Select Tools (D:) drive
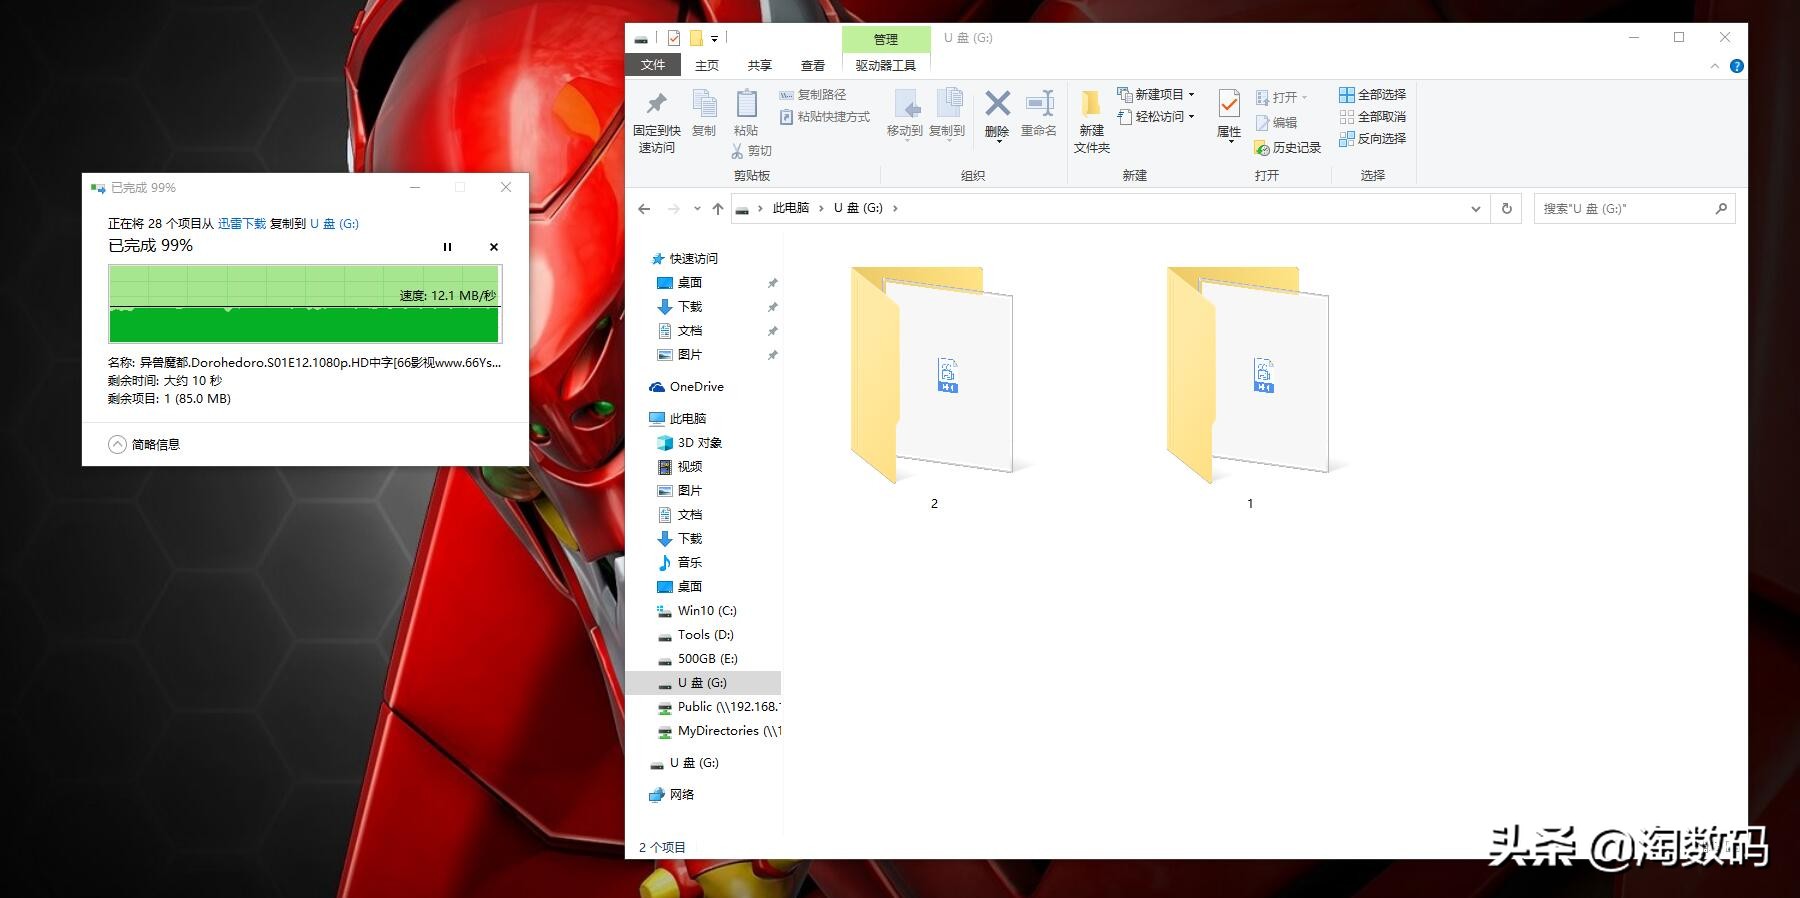The width and height of the screenshot is (1800, 898). (696, 635)
